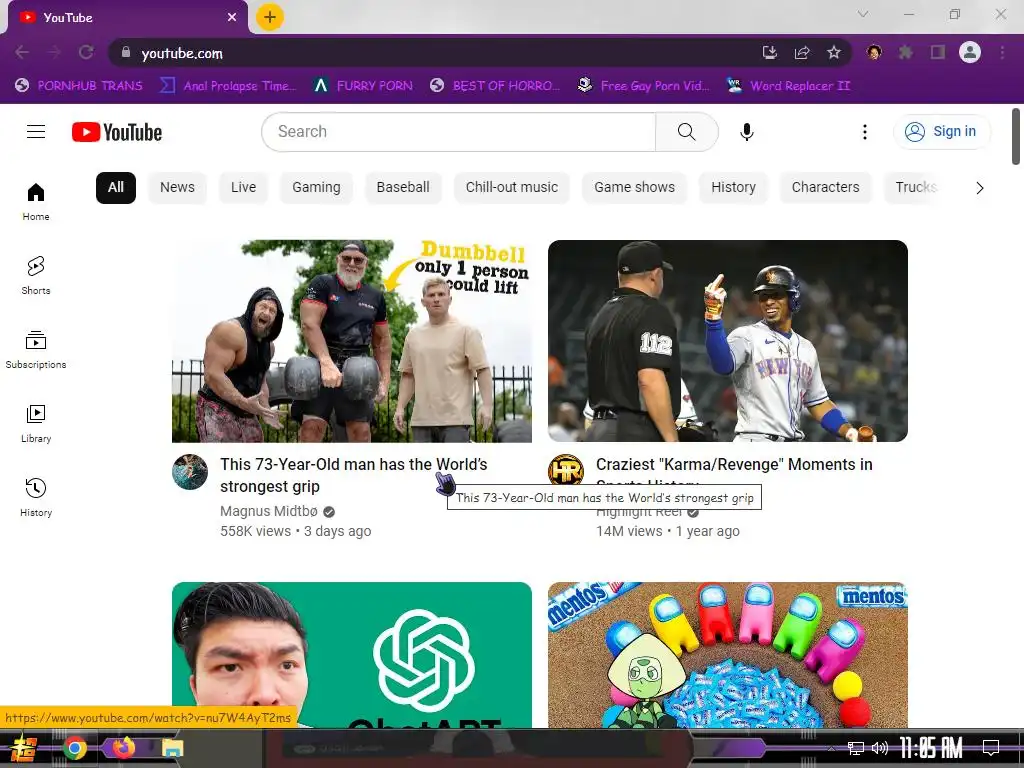The height and width of the screenshot is (768, 1024).
Task: Open the Magnus Midtbø channel name
Action: tap(268, 511)
